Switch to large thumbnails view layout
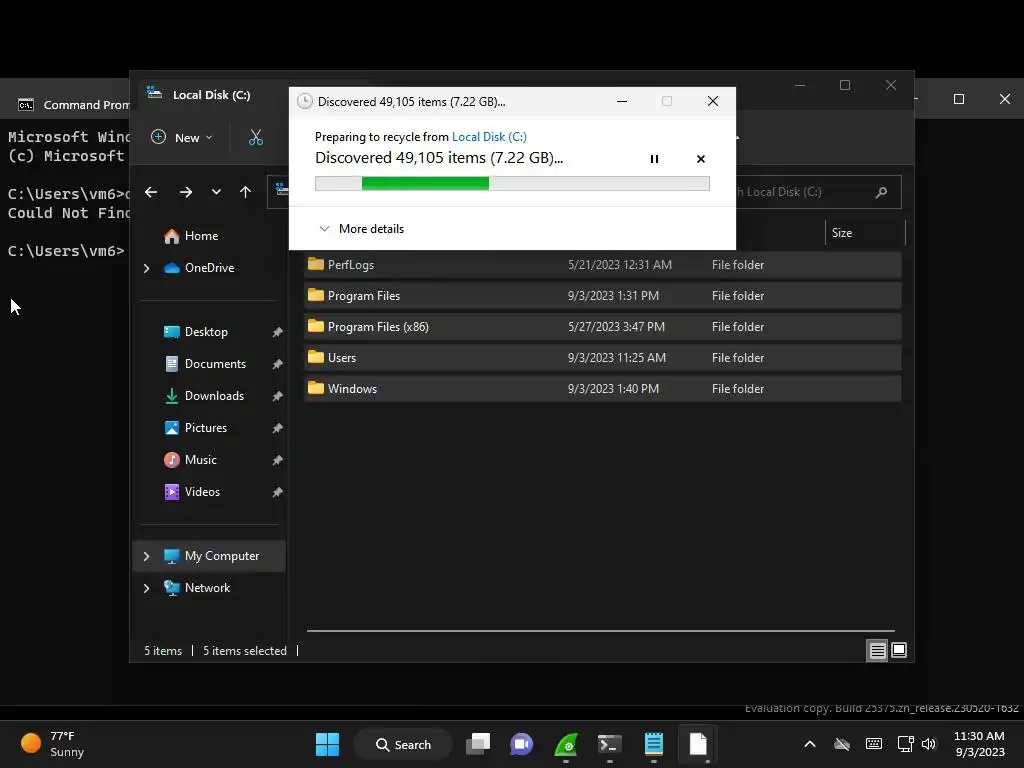The width and height of the screenshot is (1024, 768). pos(899,650)
